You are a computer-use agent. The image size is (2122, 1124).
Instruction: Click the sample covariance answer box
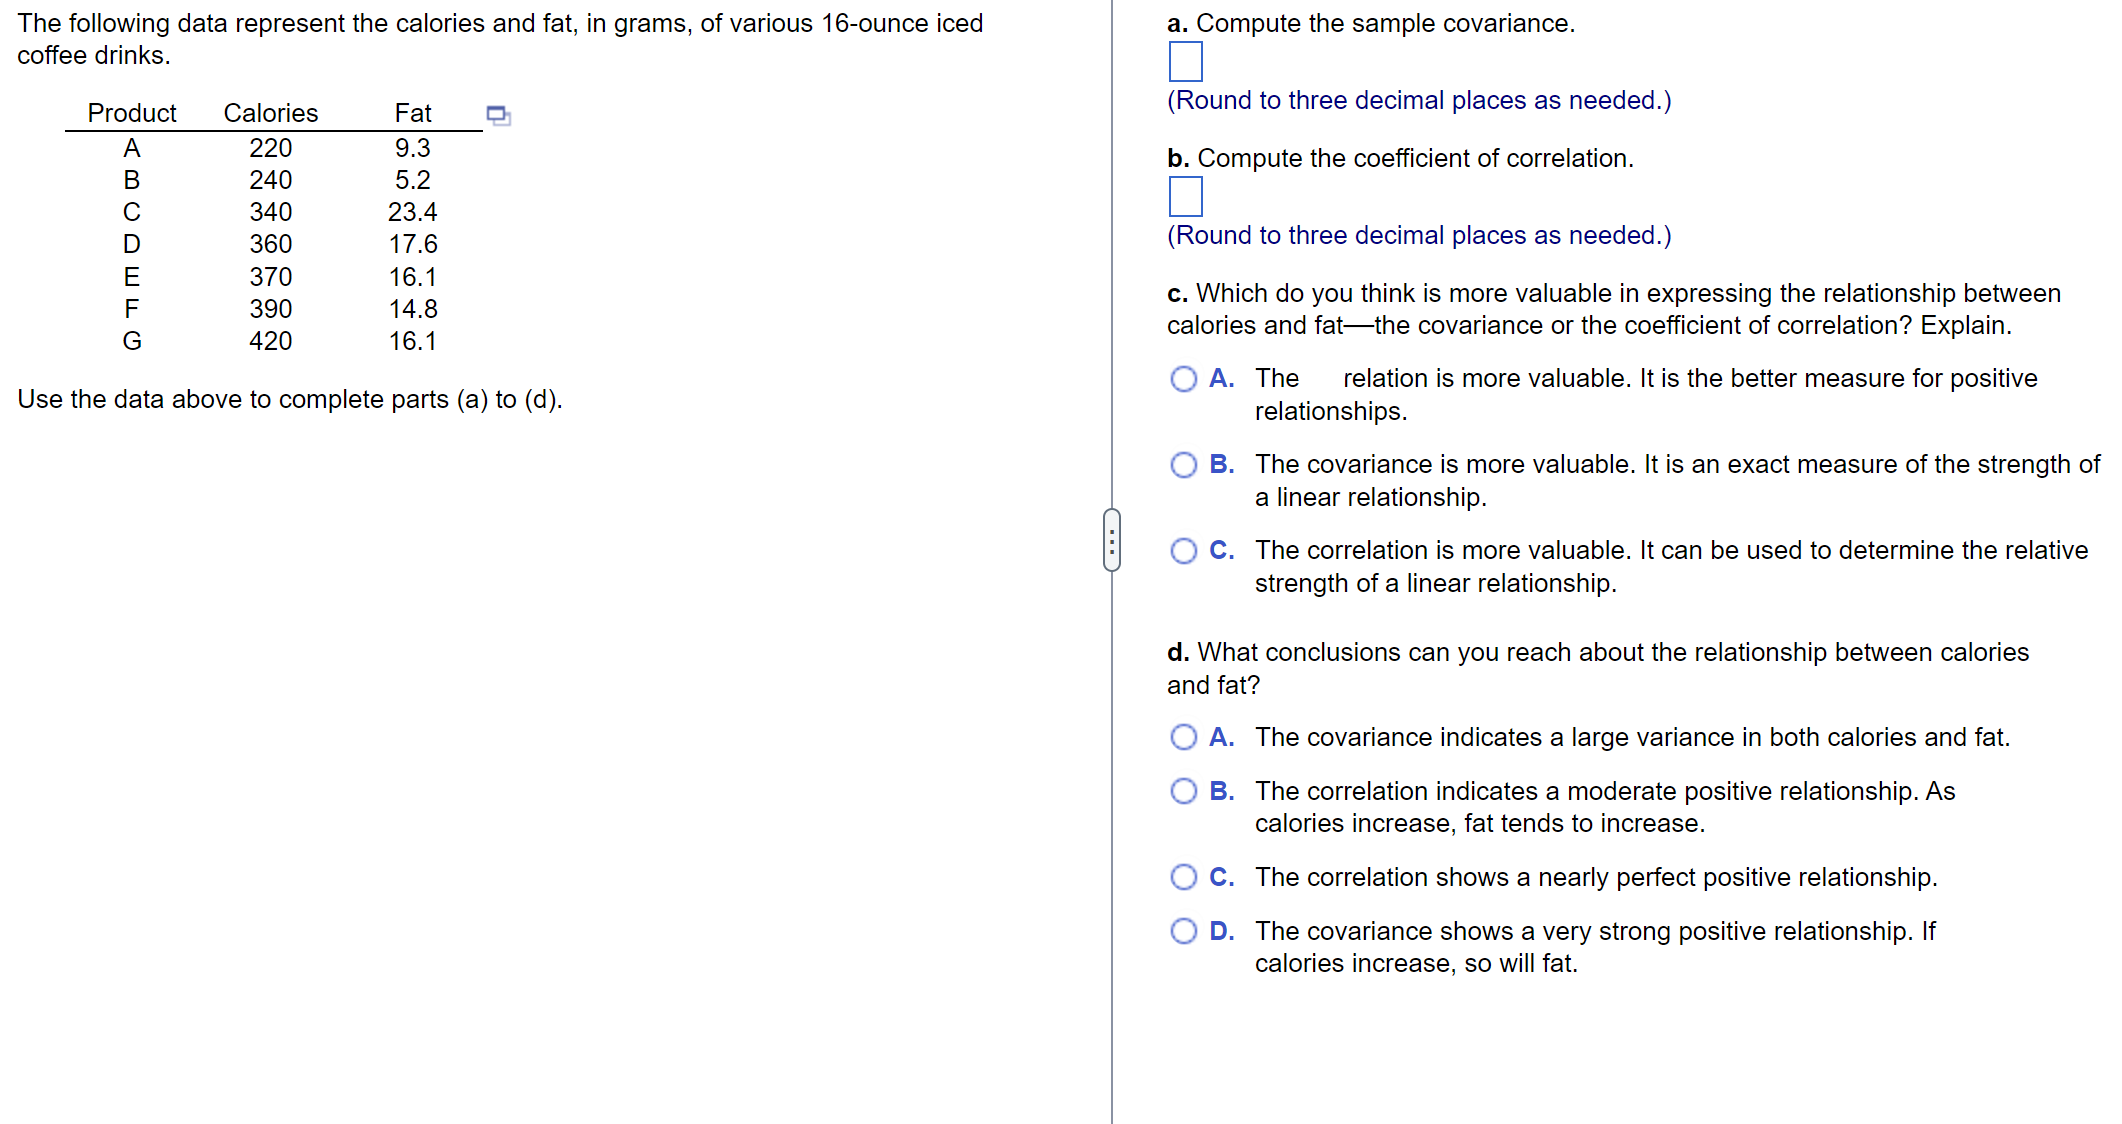pos(1185,62)
